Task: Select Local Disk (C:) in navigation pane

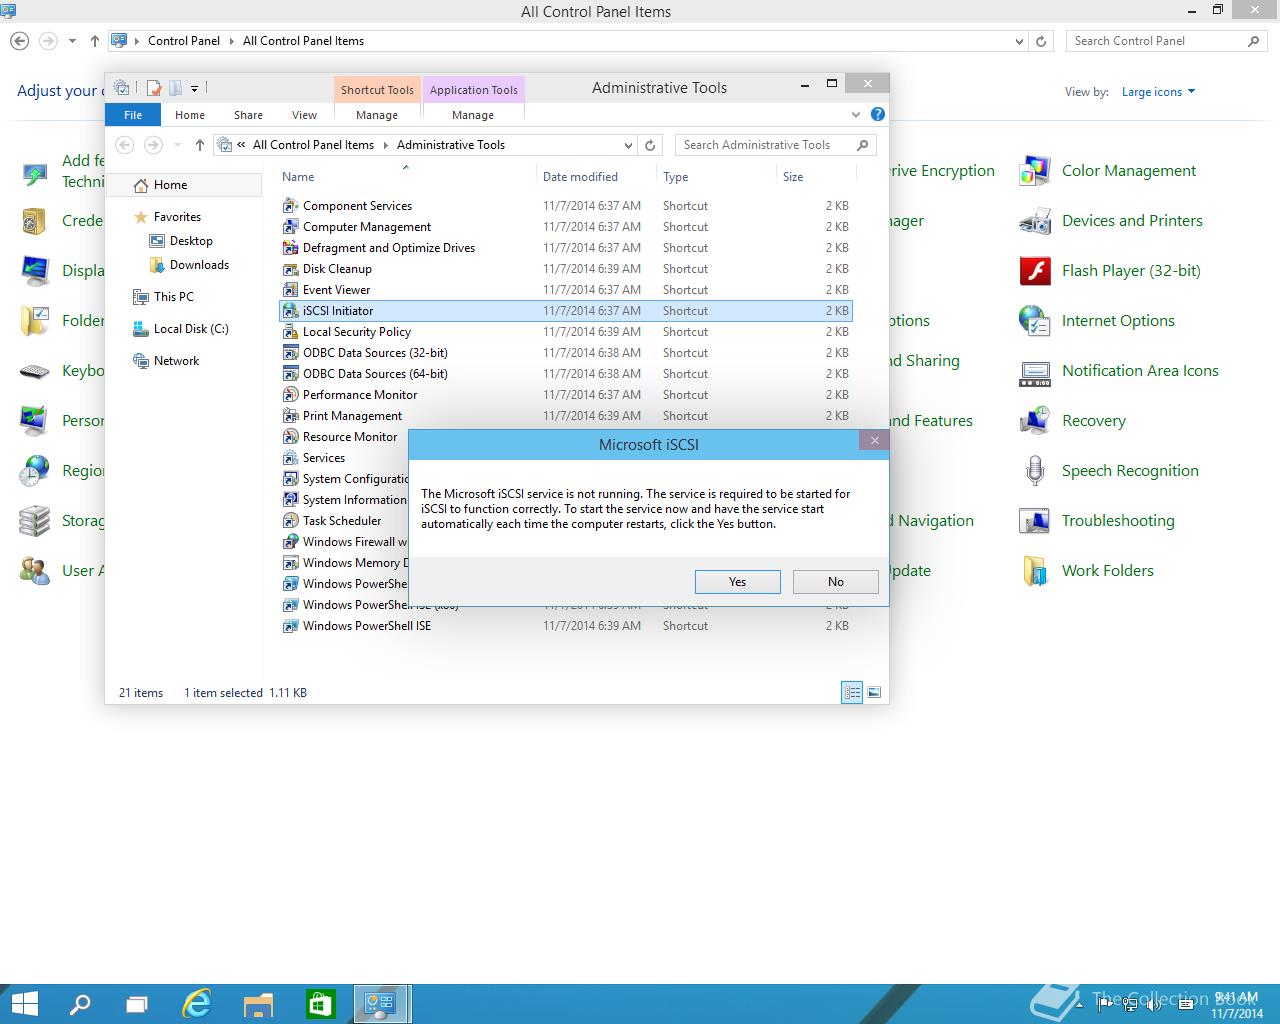Action: 181,329
